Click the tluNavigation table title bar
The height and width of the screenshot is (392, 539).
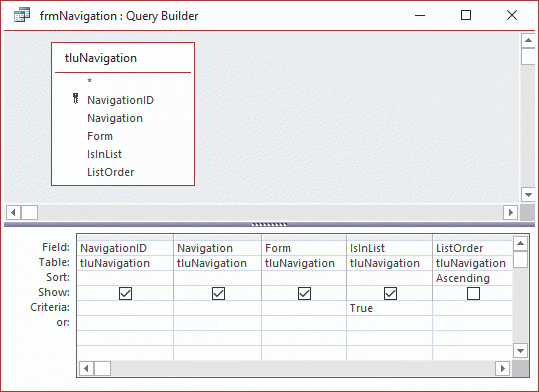123,58
